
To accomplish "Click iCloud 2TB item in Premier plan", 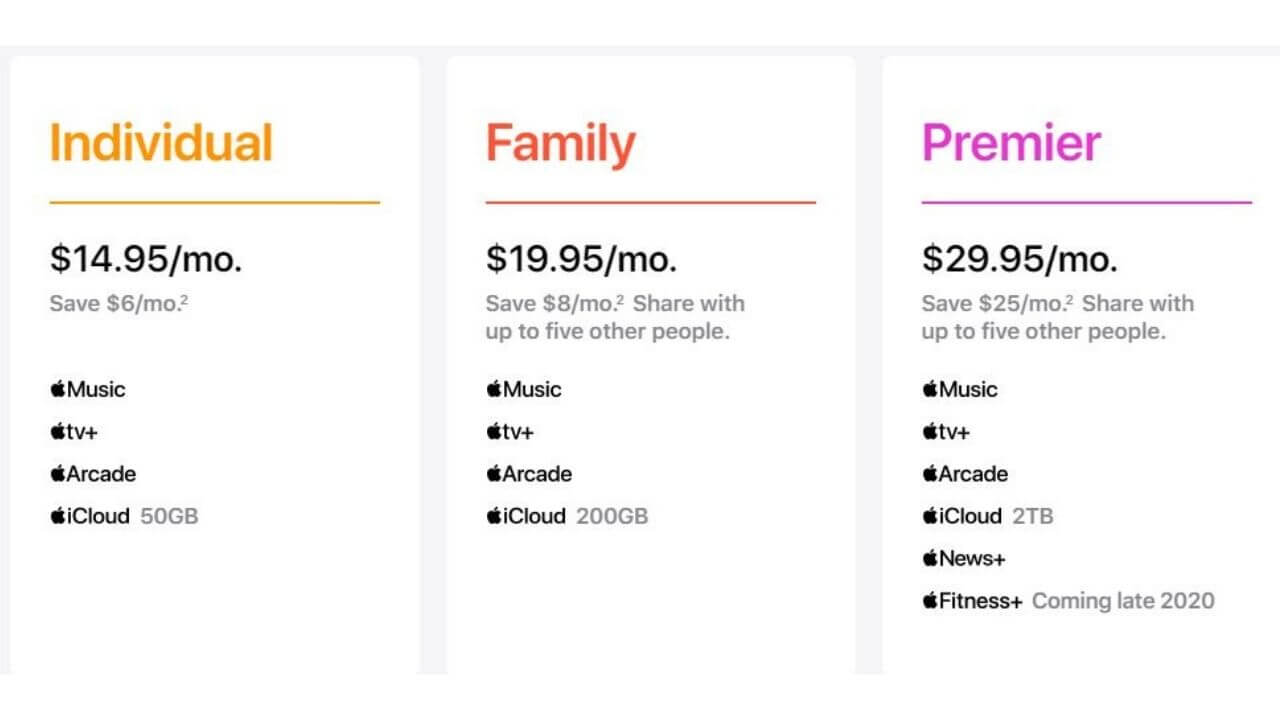I will (988, 516).
